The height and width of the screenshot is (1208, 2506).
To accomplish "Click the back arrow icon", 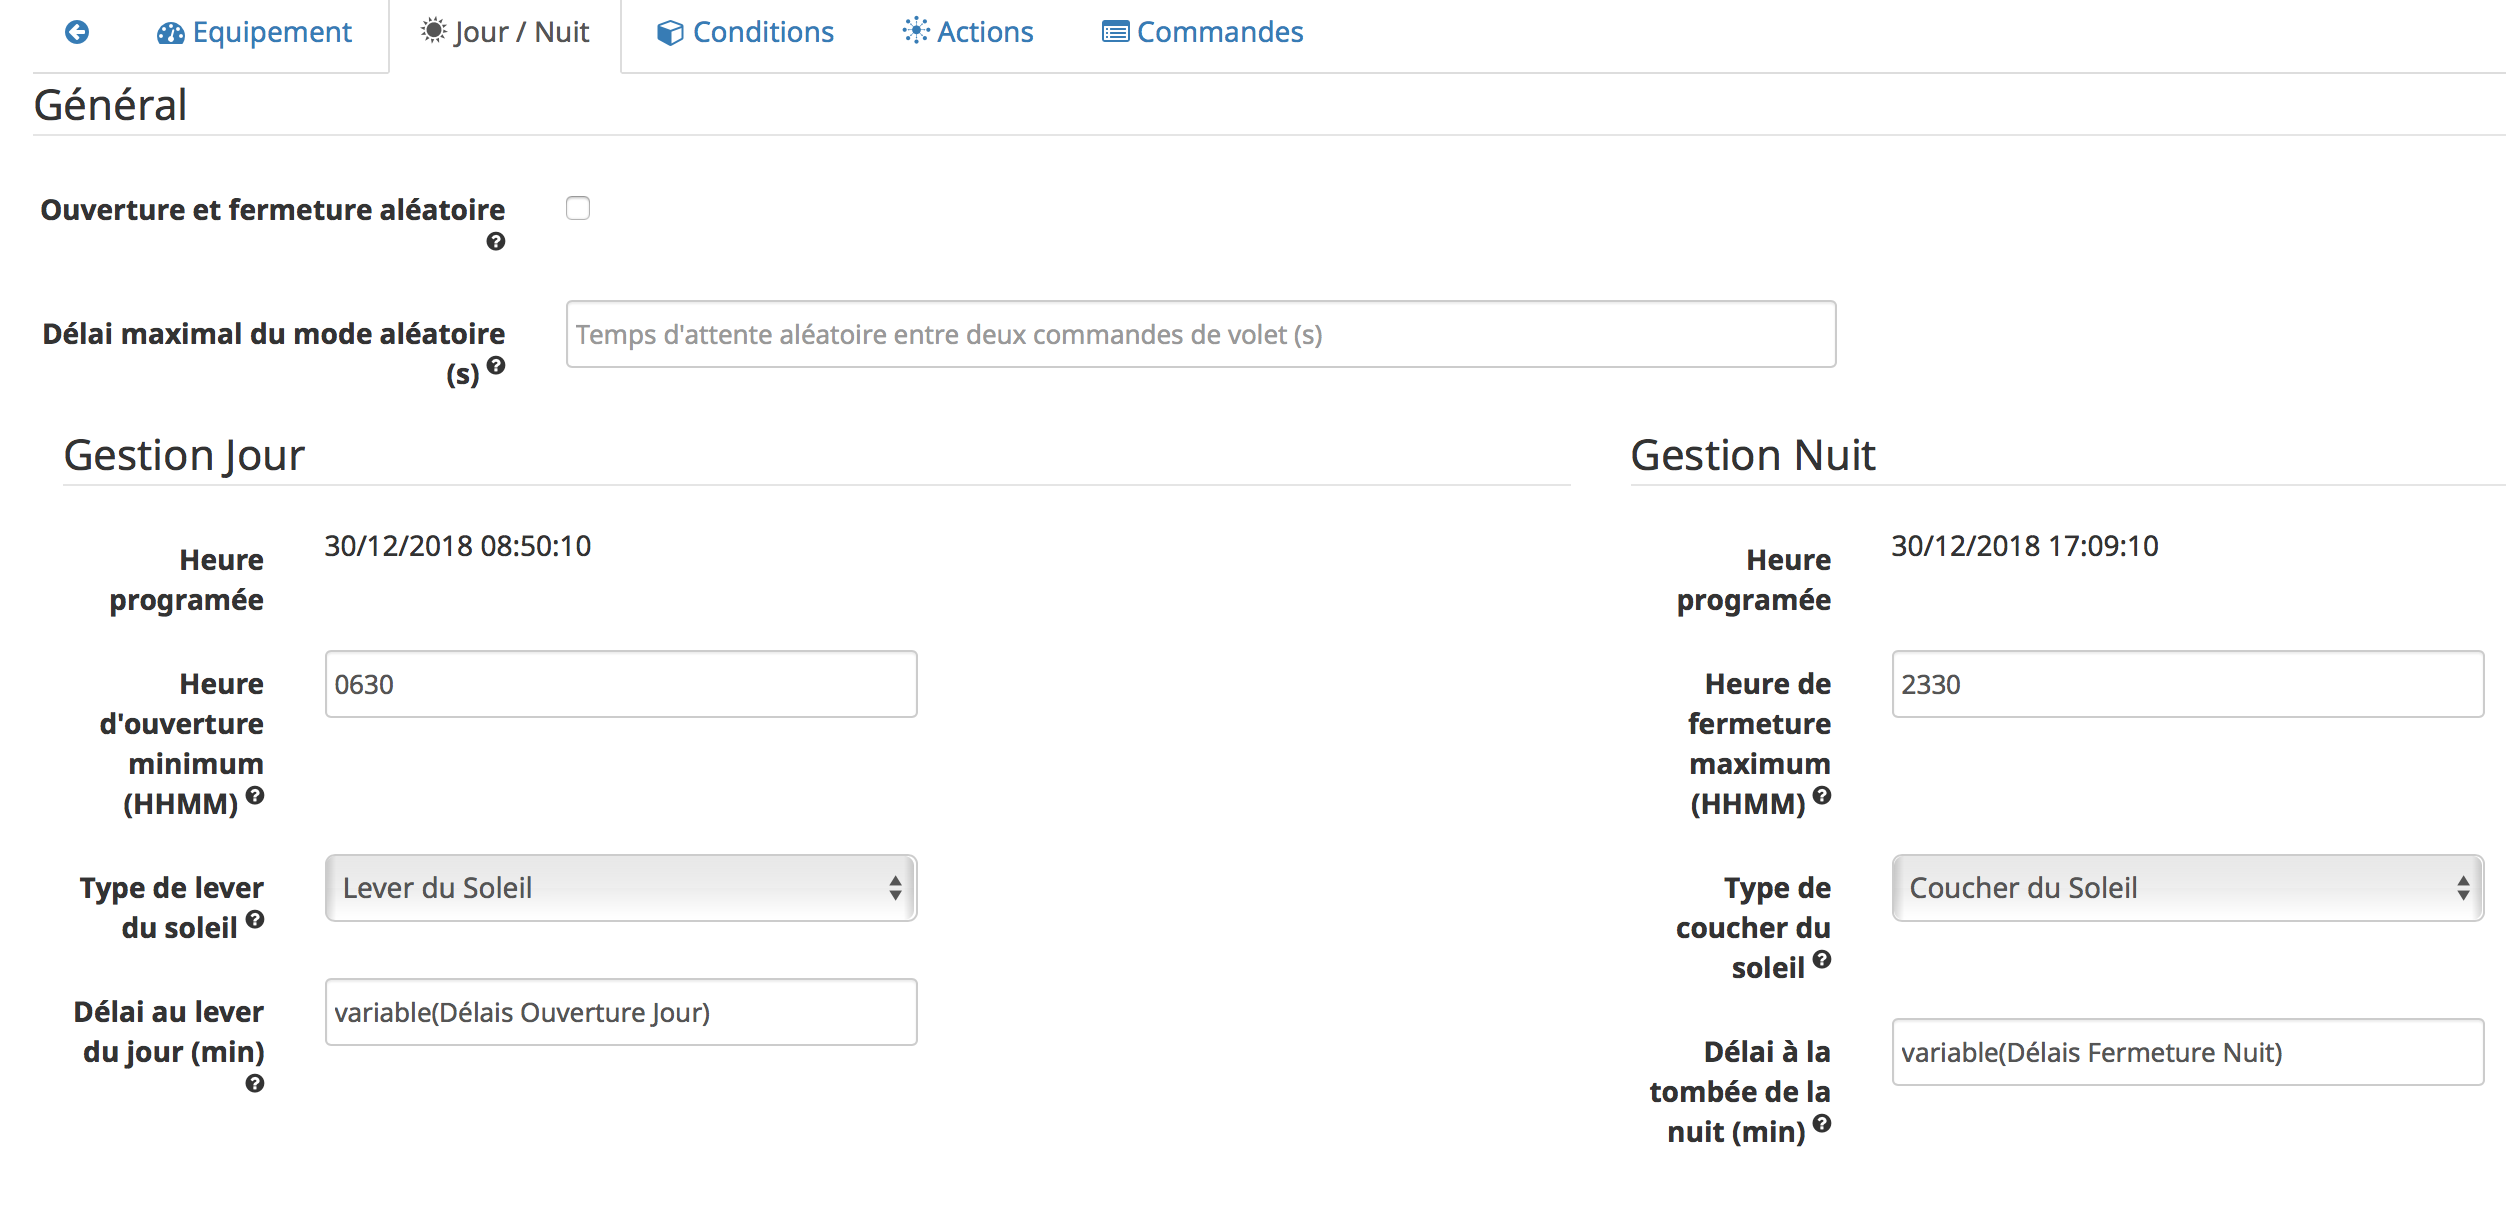I will coord(77,32).
